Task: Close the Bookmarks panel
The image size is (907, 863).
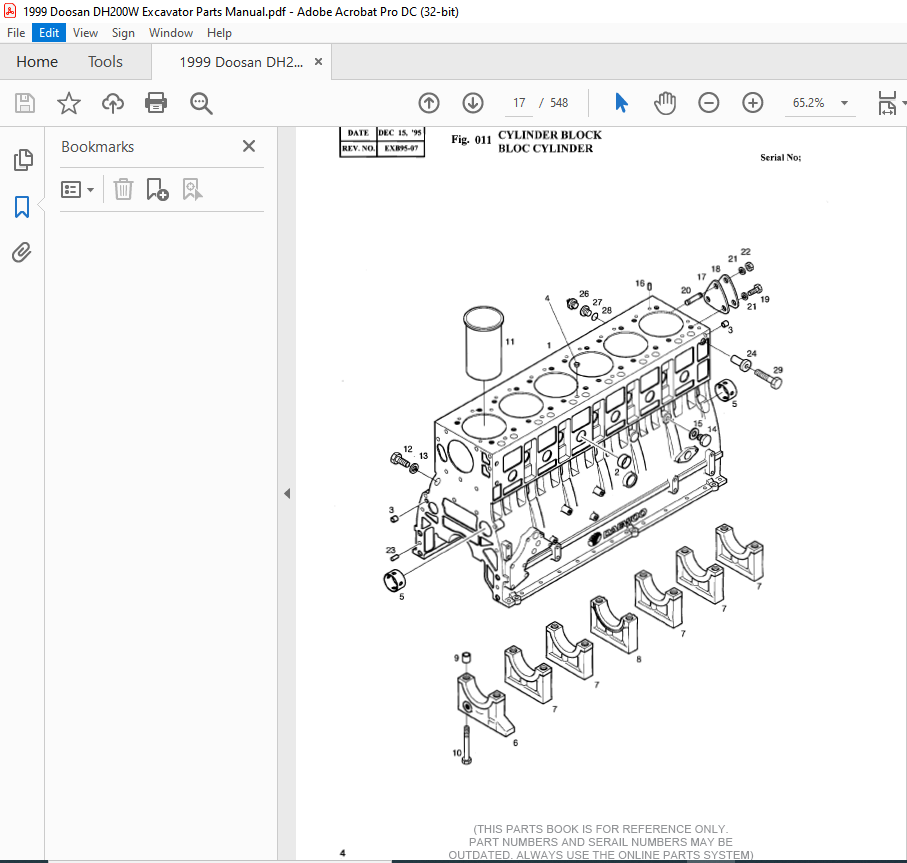Action: 249,146
